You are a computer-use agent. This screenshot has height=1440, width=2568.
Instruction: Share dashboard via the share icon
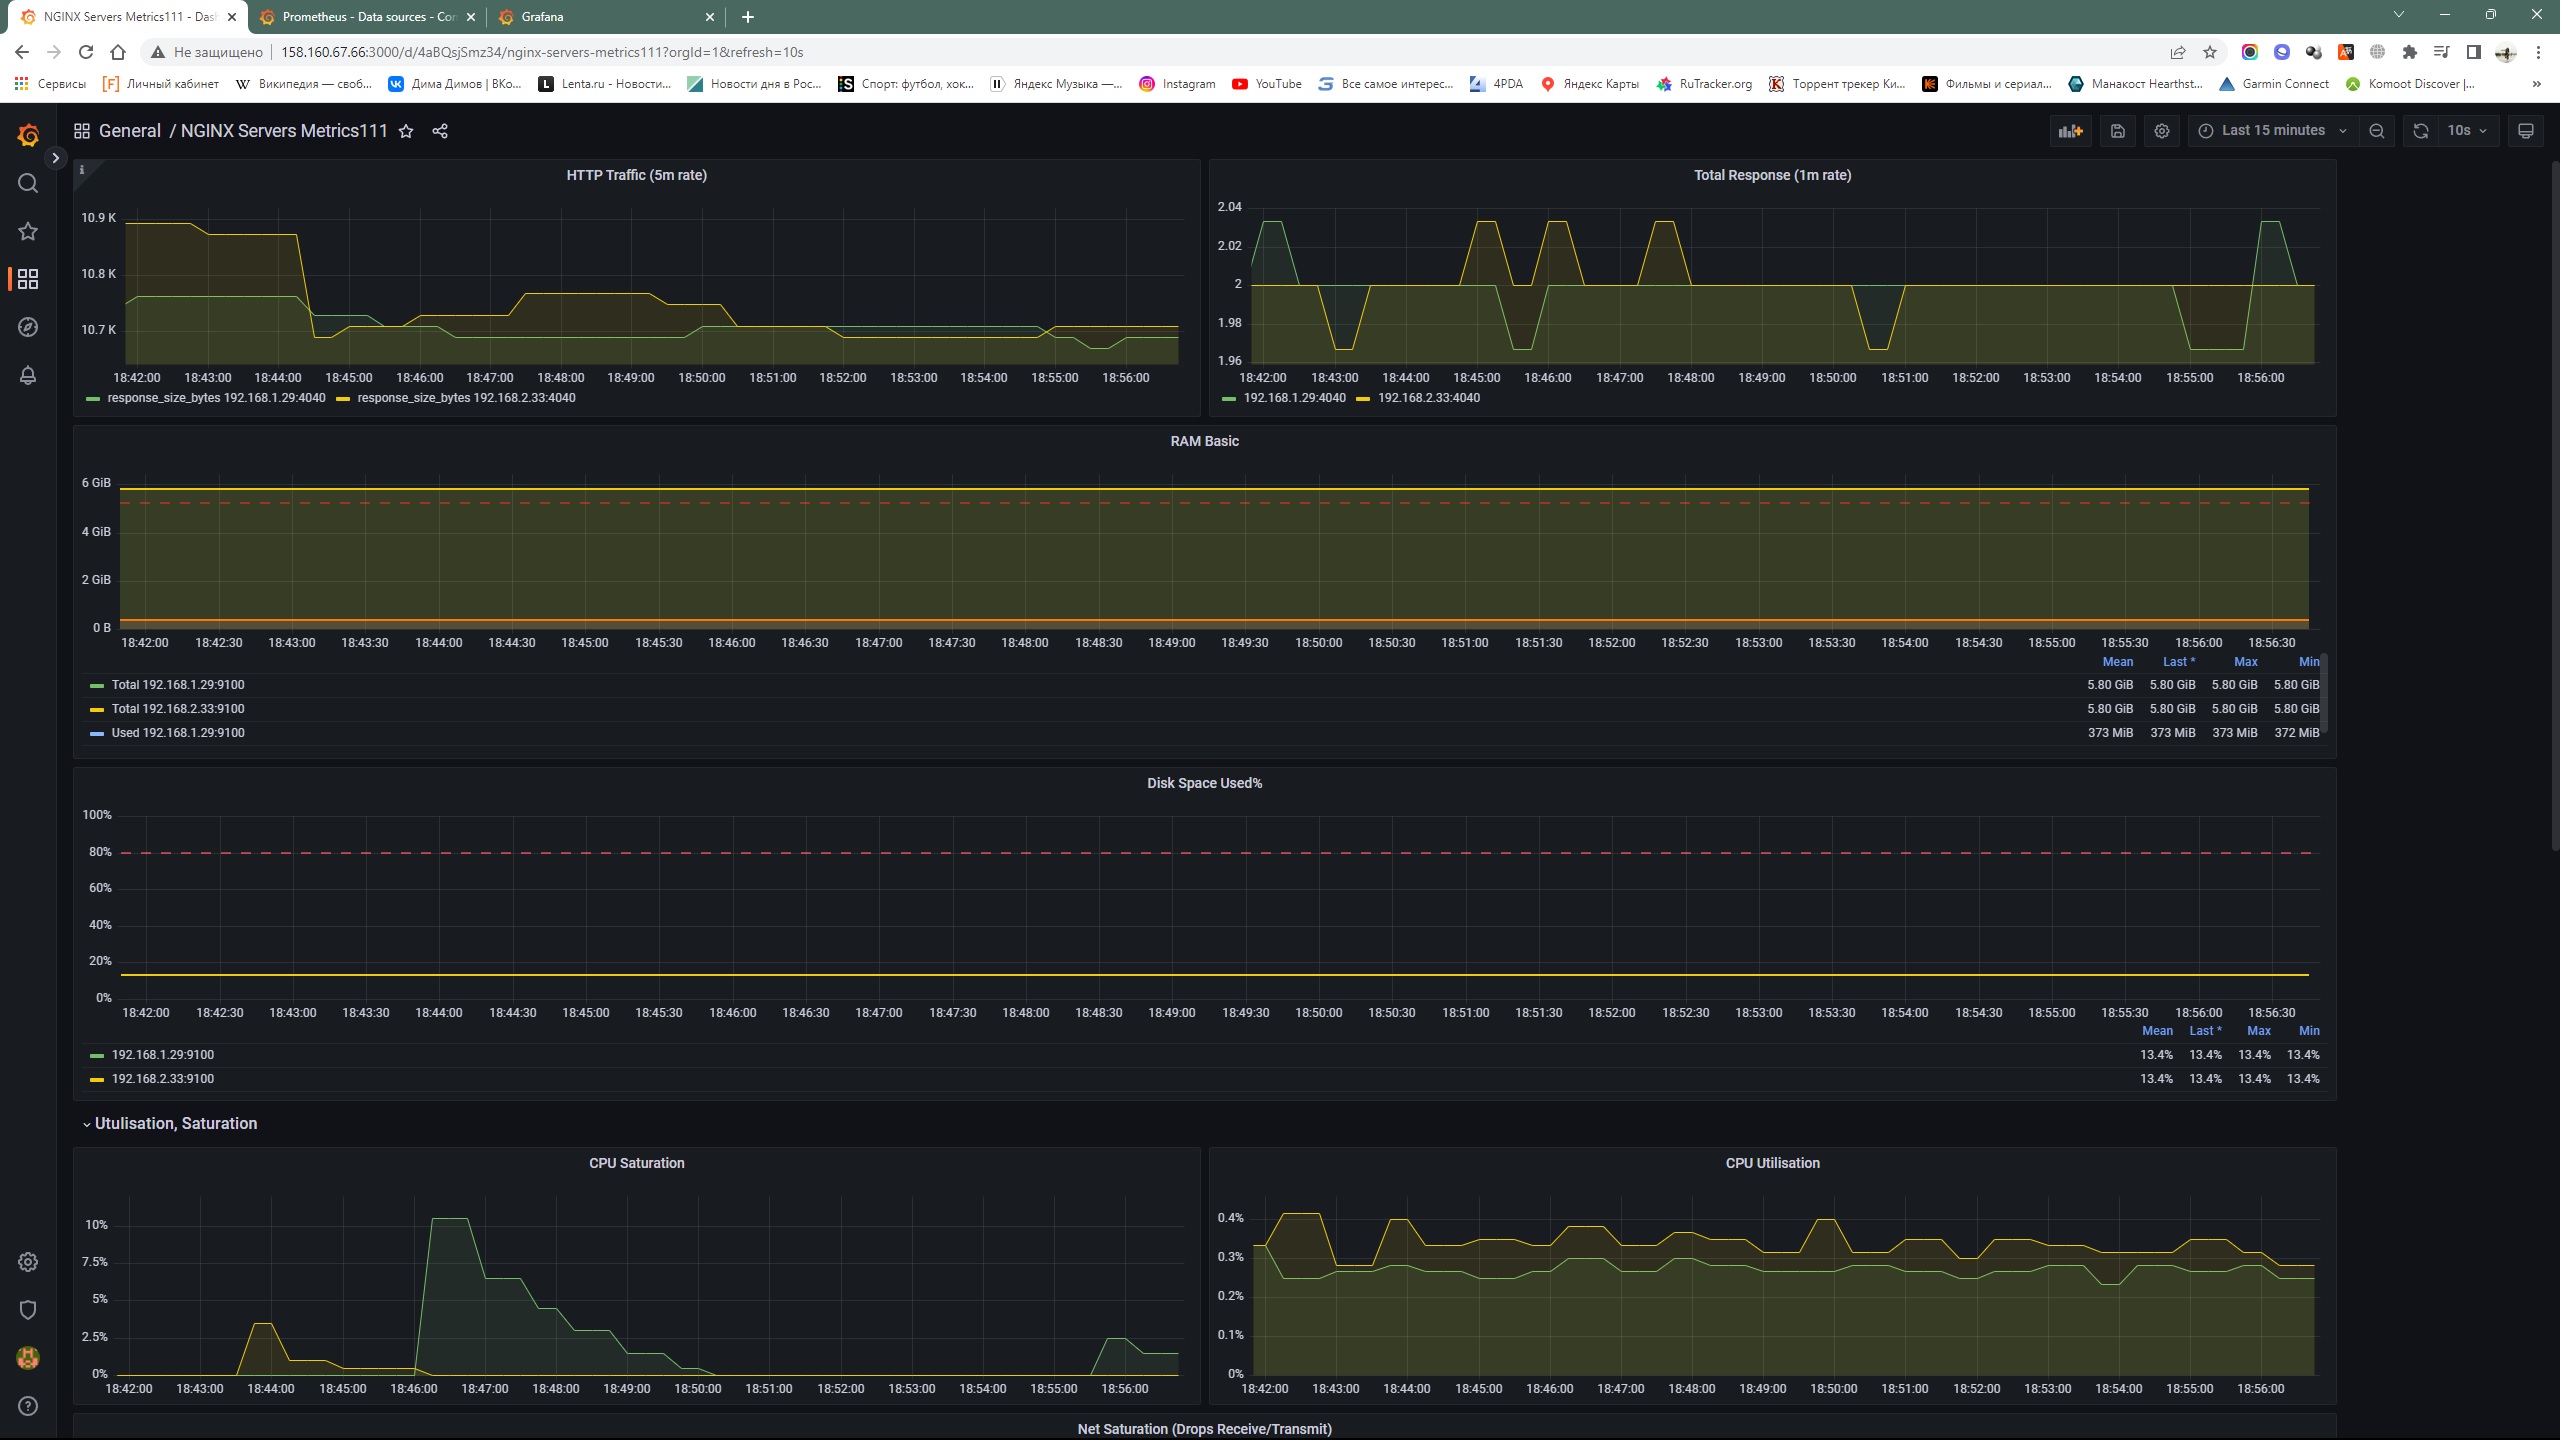(440, 131)
